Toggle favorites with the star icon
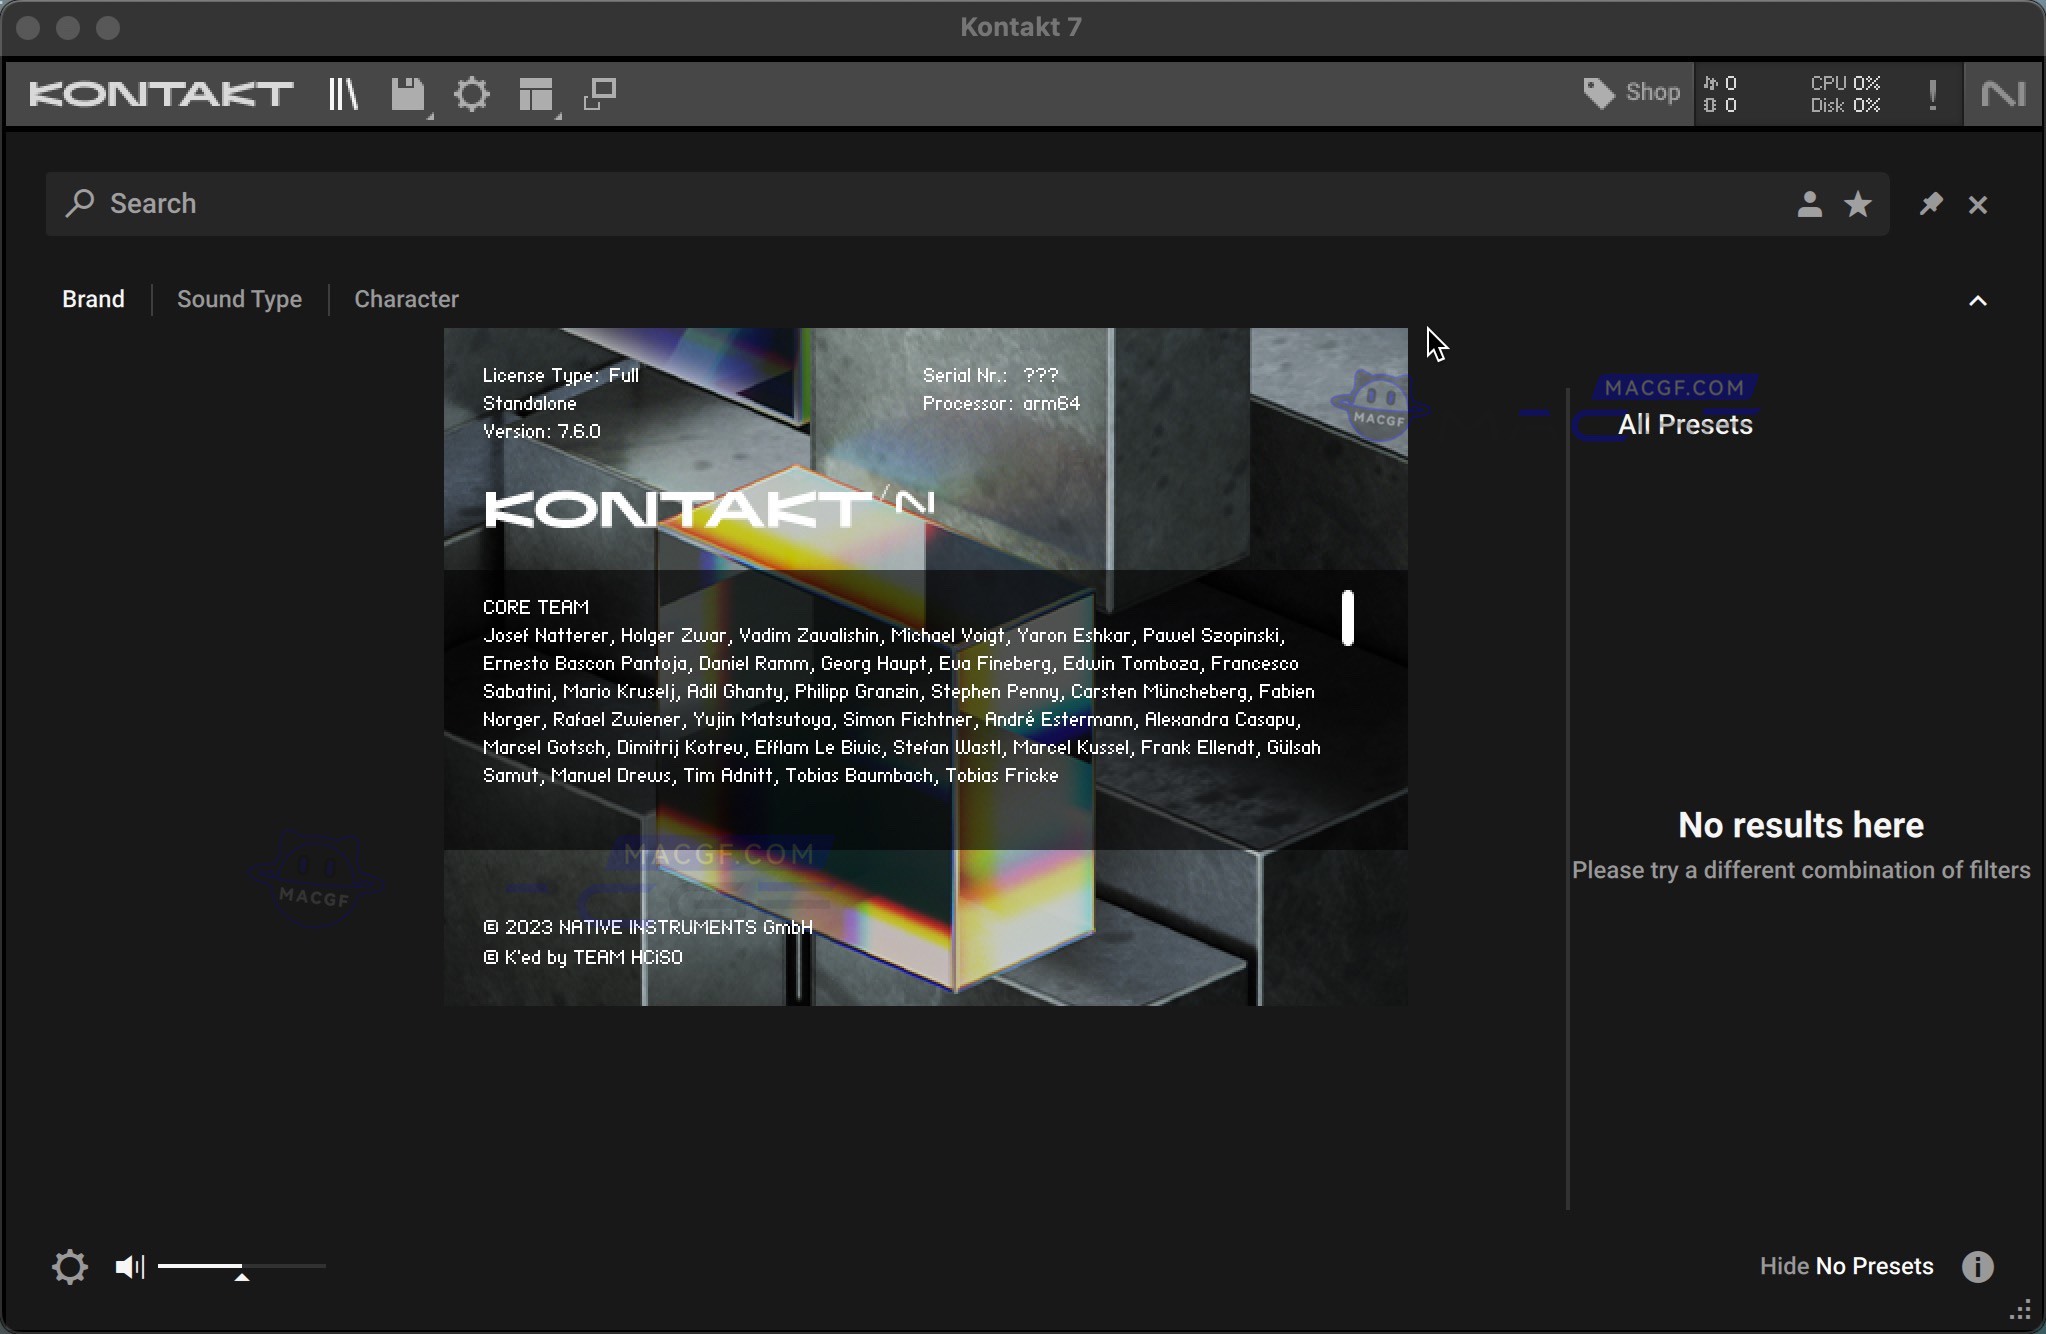This screenshot has width=2046, height=1334. point(1858,204)
